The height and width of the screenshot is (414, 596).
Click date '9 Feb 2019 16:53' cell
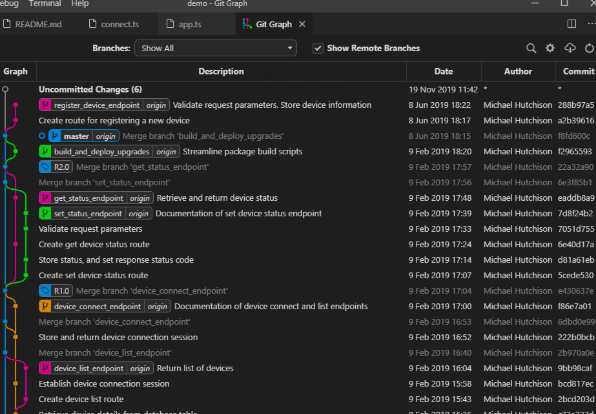(440, 322)
